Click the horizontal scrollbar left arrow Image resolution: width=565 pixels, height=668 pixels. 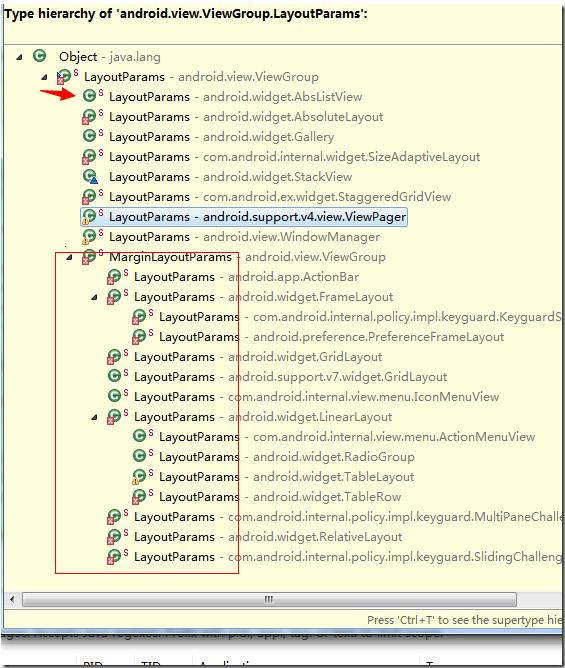click(12, 599)
